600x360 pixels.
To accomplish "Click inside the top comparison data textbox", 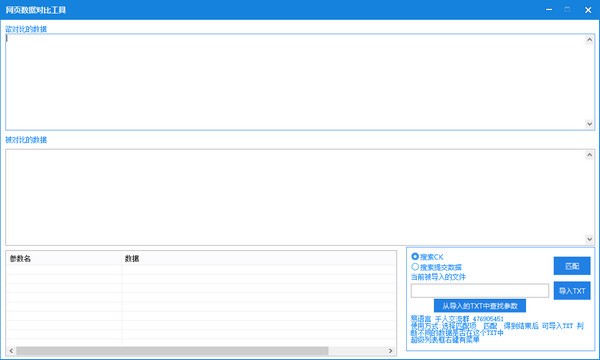I will [x=295, y=82].
